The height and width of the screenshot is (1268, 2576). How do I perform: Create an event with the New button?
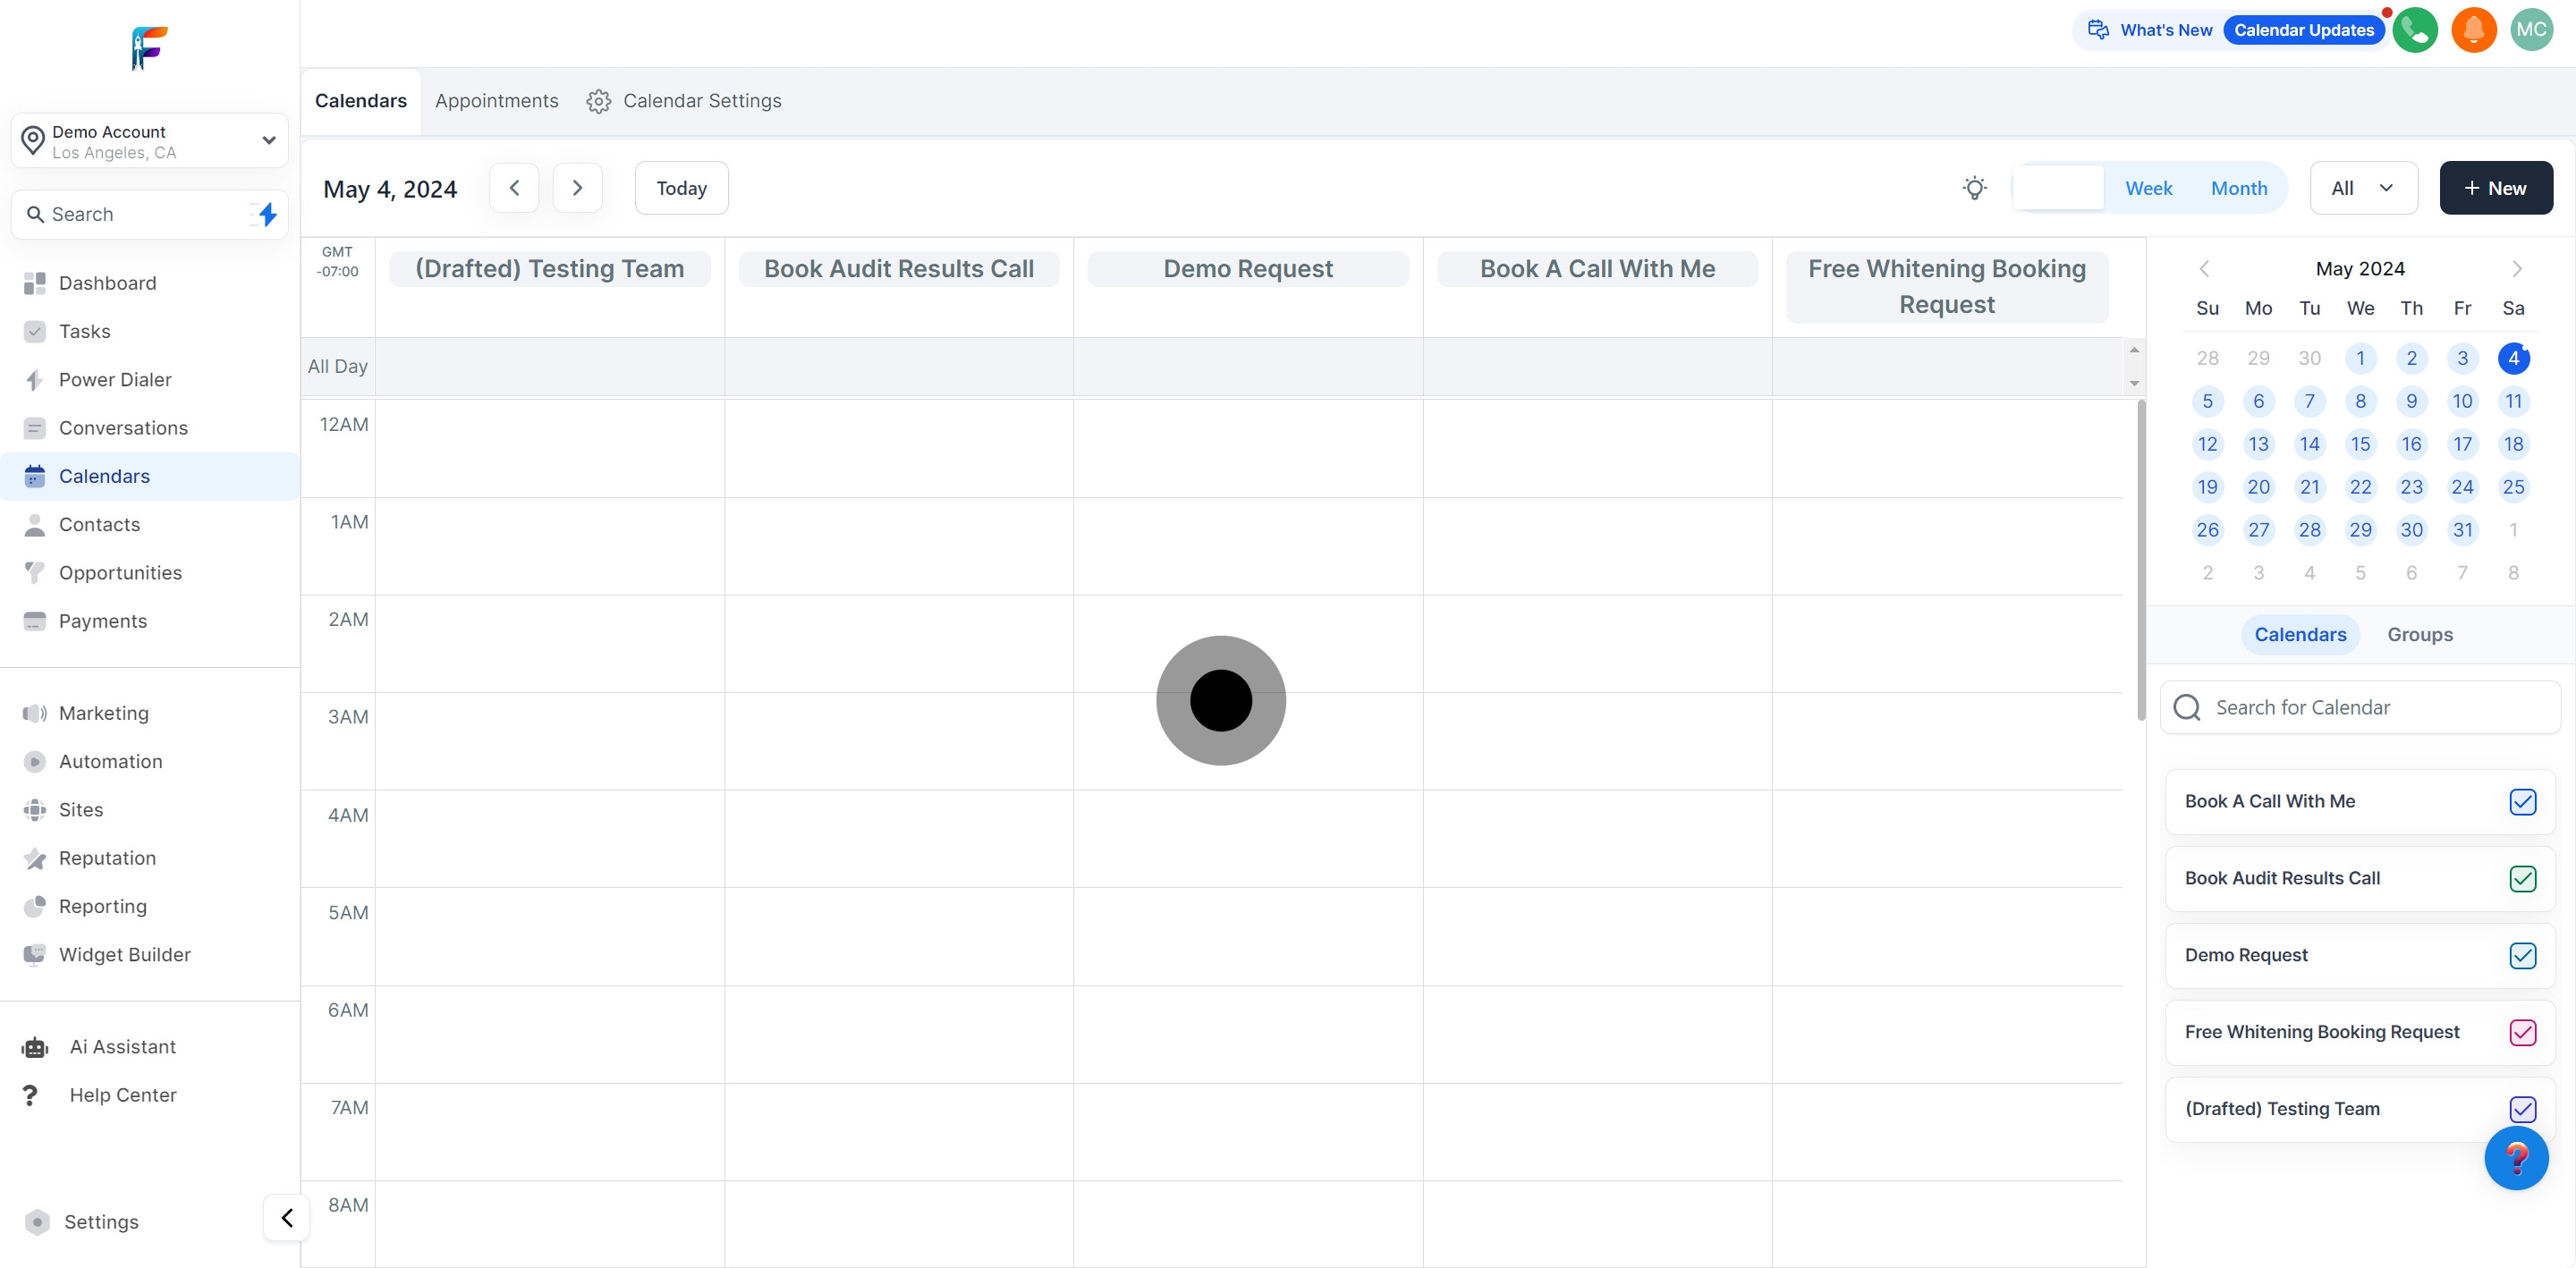pos(2496,187)
